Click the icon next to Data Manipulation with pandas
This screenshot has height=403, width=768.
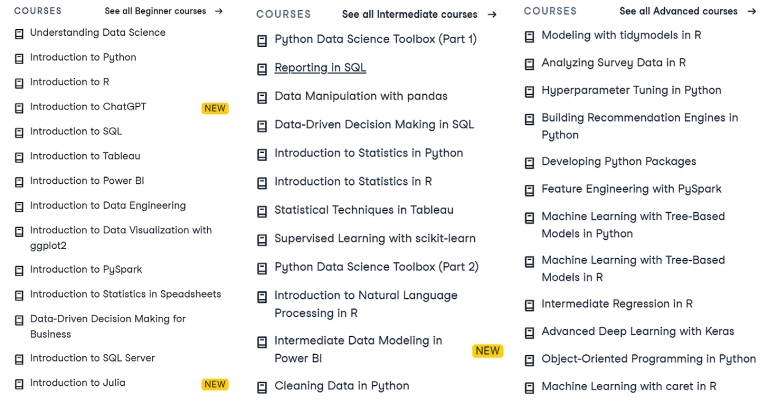tap(263, 97)
